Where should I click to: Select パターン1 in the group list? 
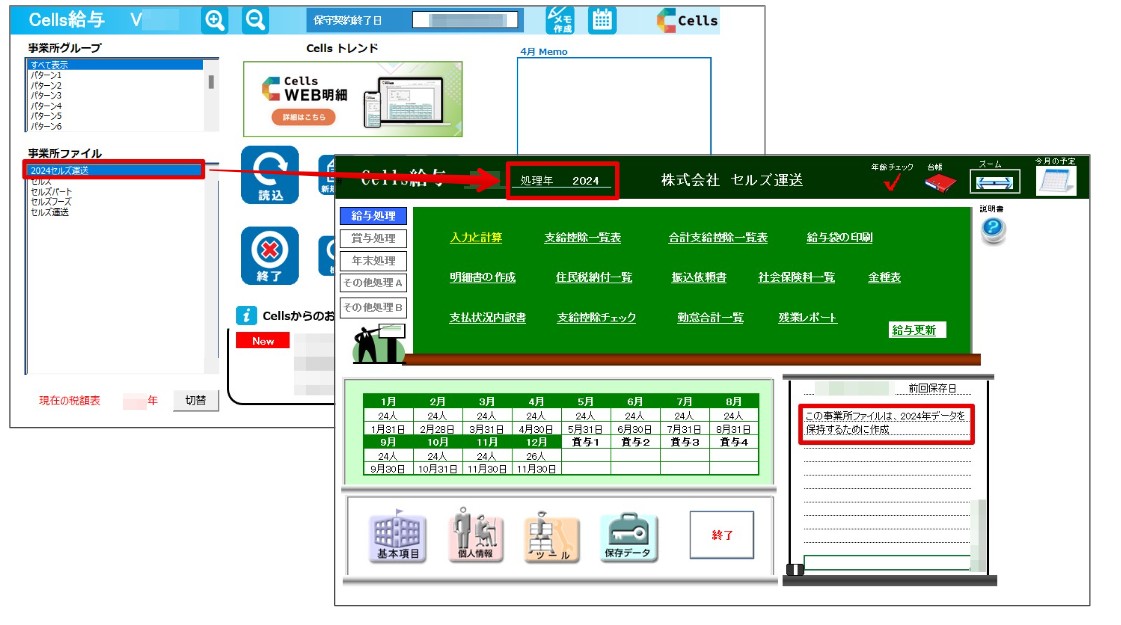point(115,75)
